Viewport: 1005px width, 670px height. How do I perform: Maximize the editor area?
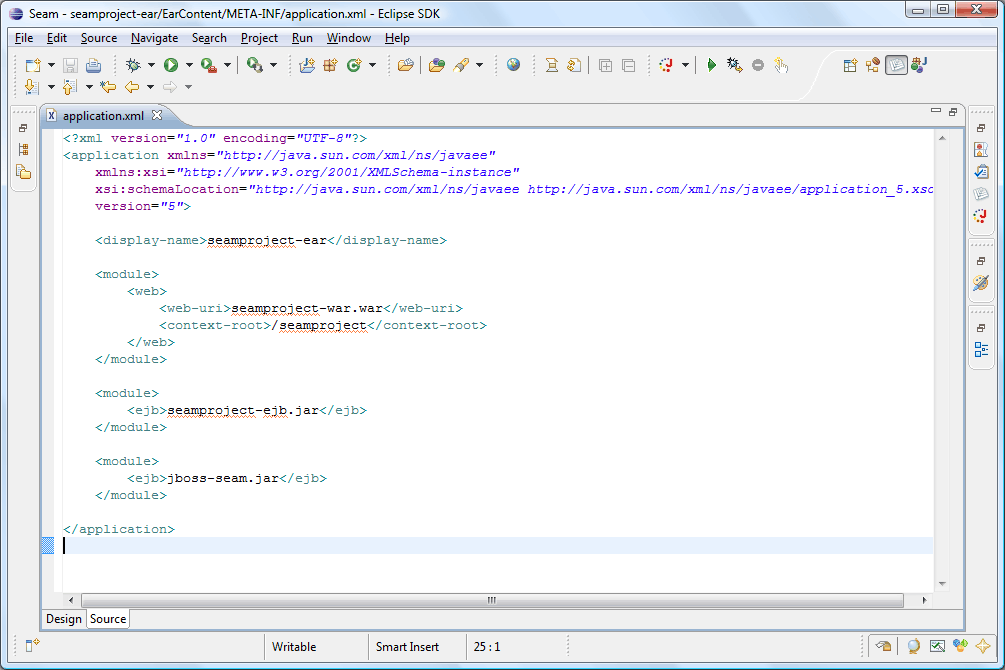point(953,112)
